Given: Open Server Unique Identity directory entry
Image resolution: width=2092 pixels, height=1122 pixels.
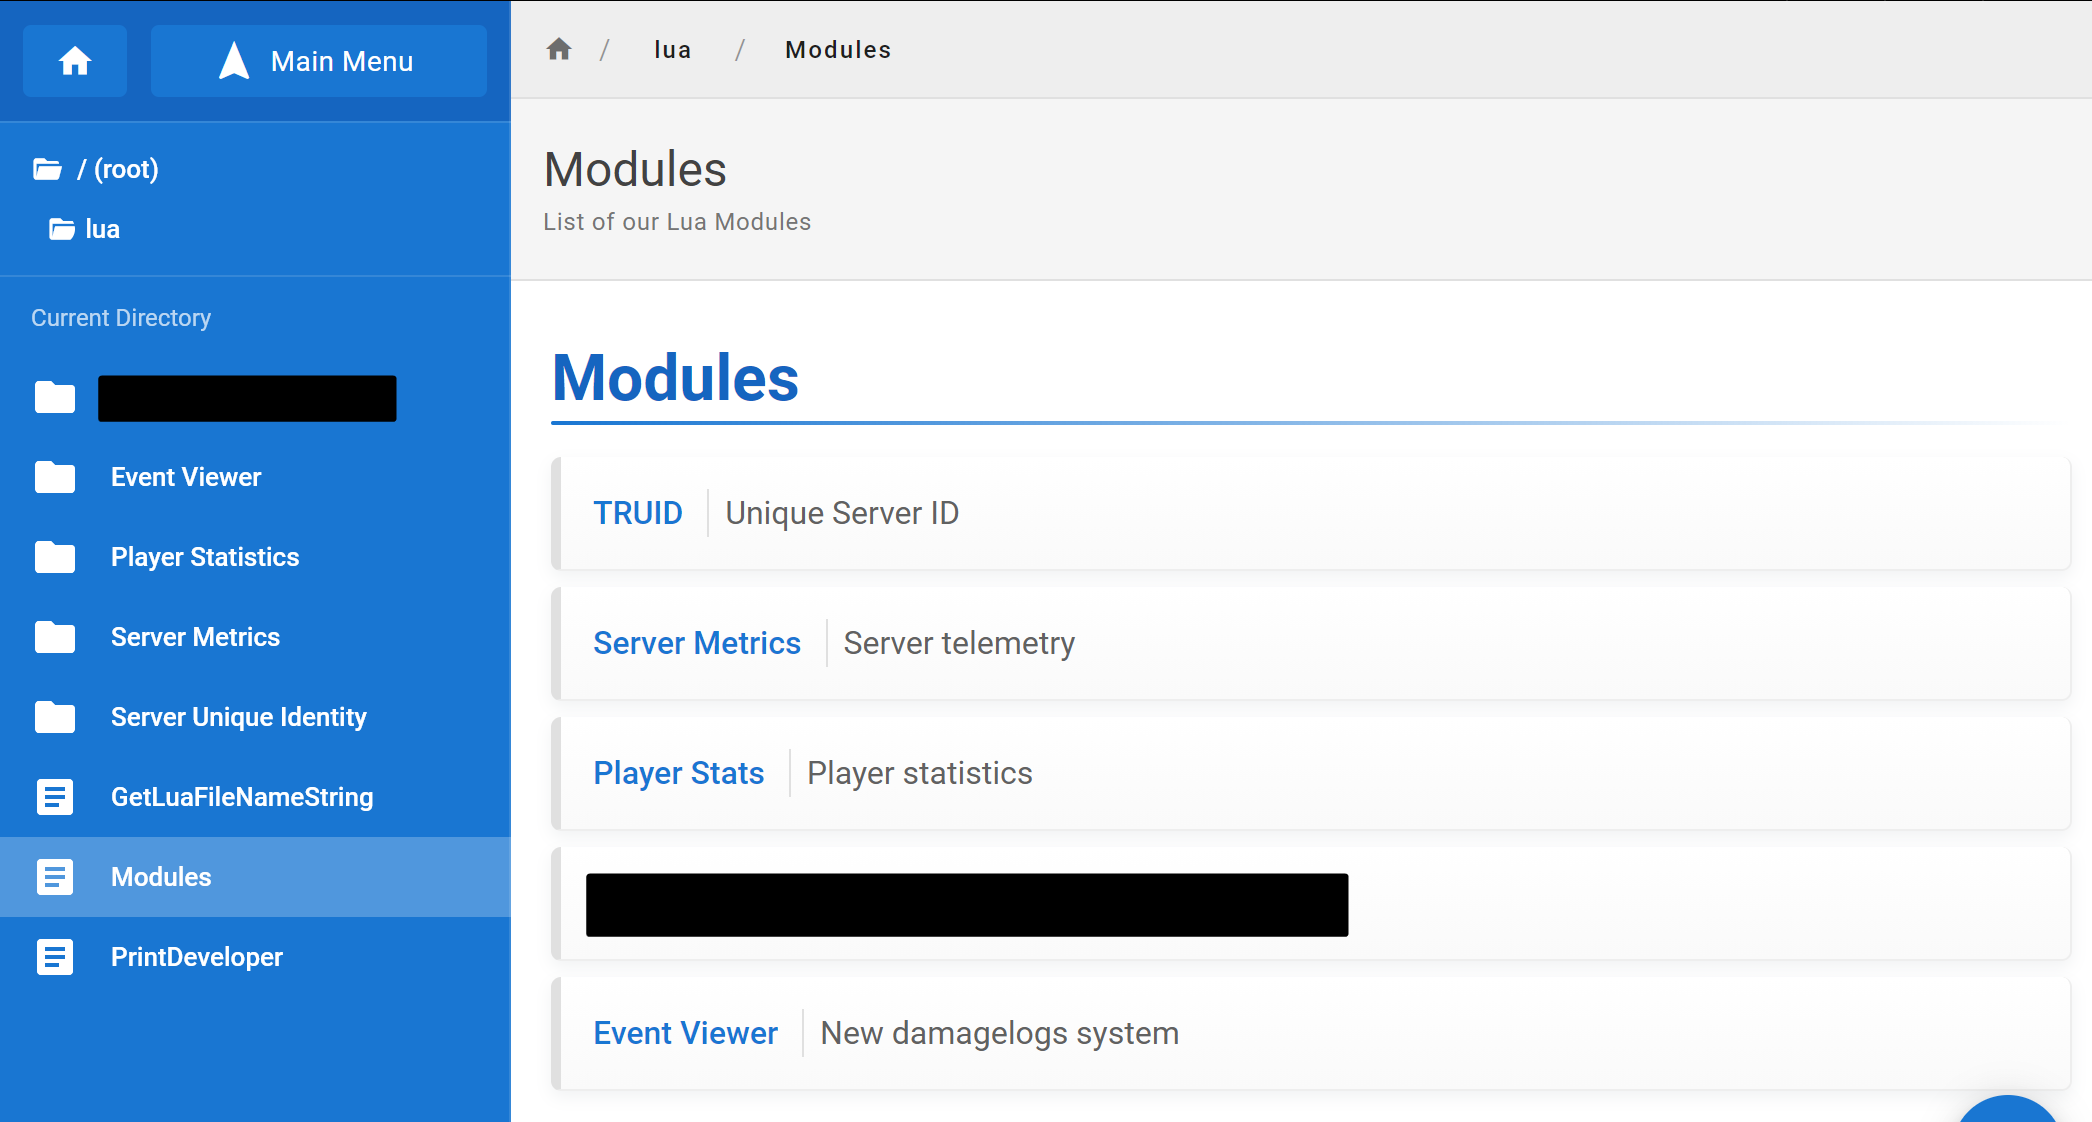Looking at the screenshot, I should pos(238,717).
